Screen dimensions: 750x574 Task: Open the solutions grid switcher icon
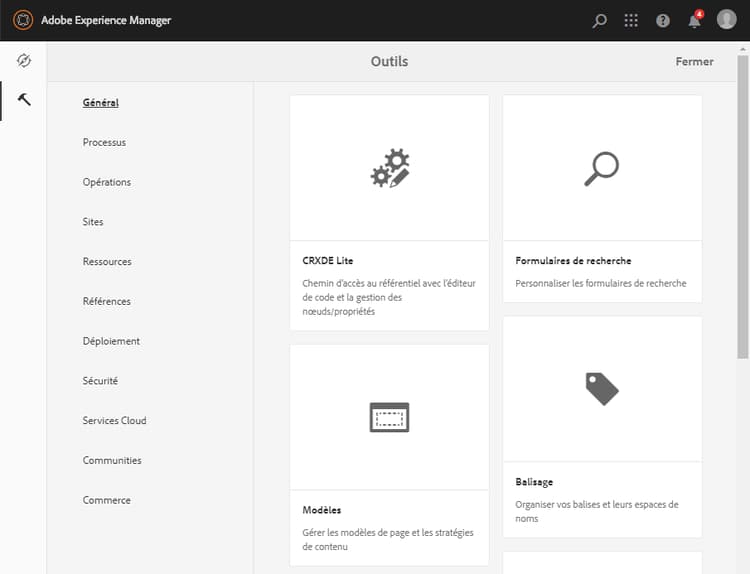click(631, 20)
